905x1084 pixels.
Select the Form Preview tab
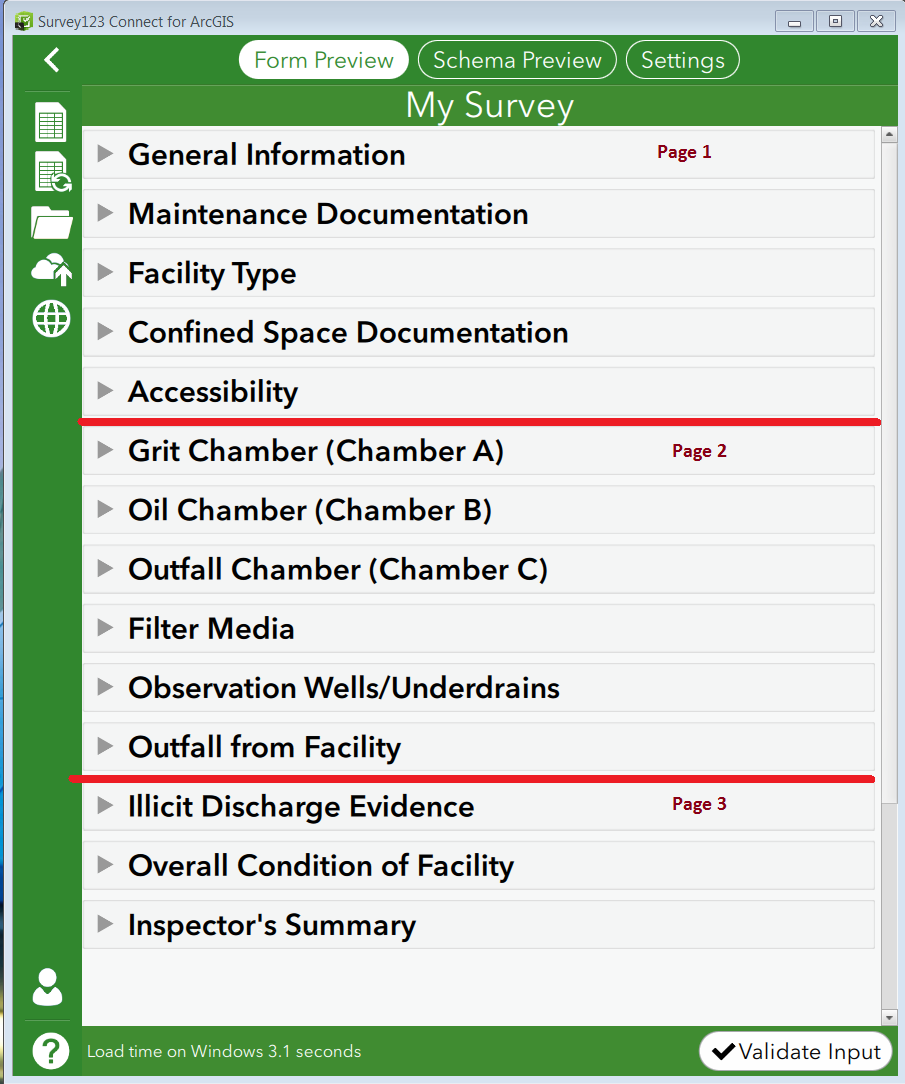point(324,60)
